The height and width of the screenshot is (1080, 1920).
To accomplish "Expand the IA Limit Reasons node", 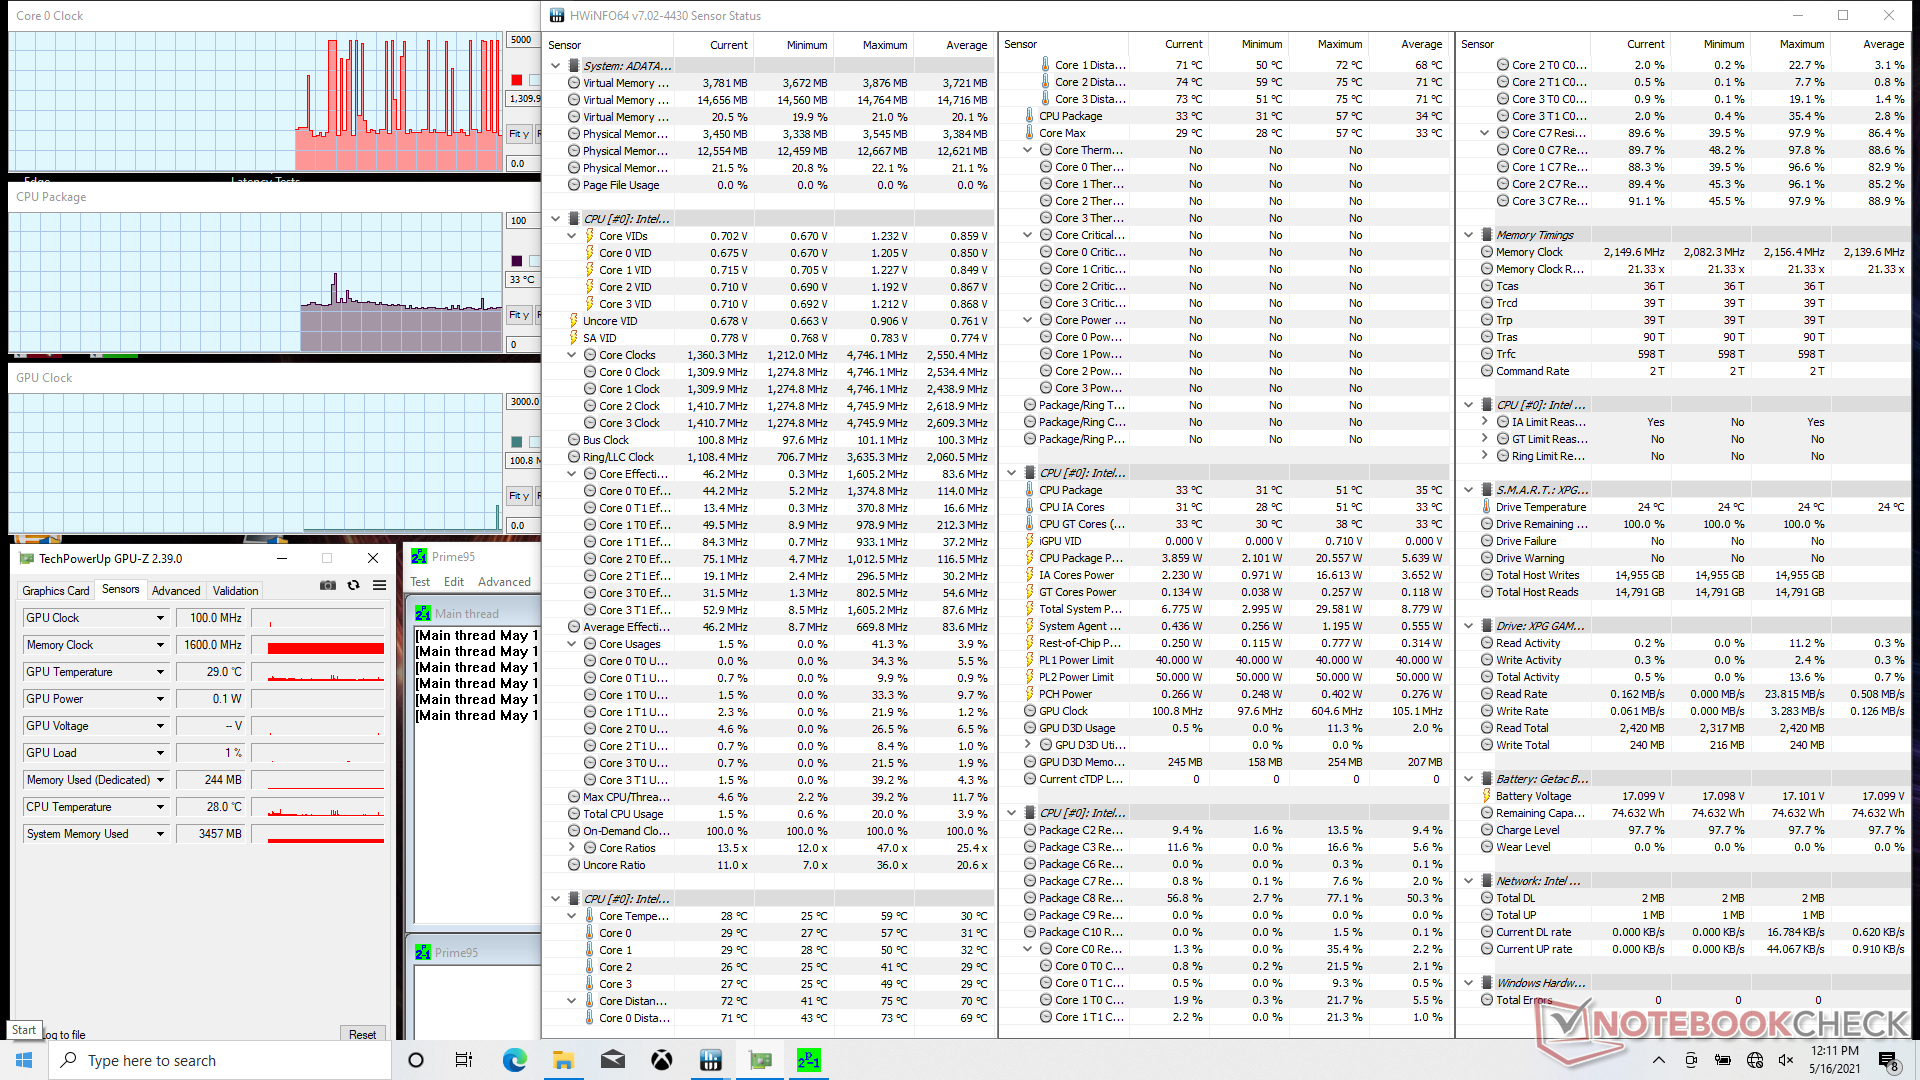I will pyautogui.click(x=1485, y=422).
